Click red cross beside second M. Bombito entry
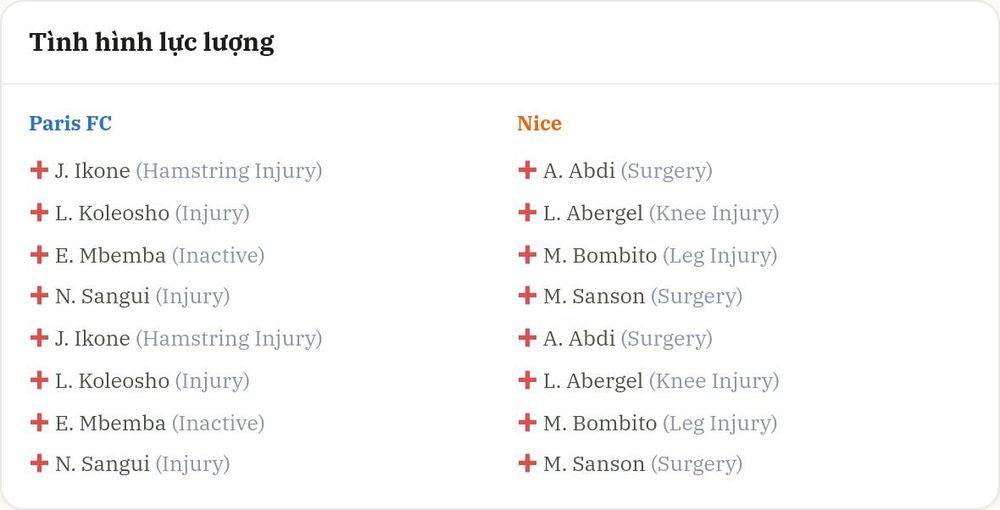This screenshot has width=1000, height=510. [527, 422]
